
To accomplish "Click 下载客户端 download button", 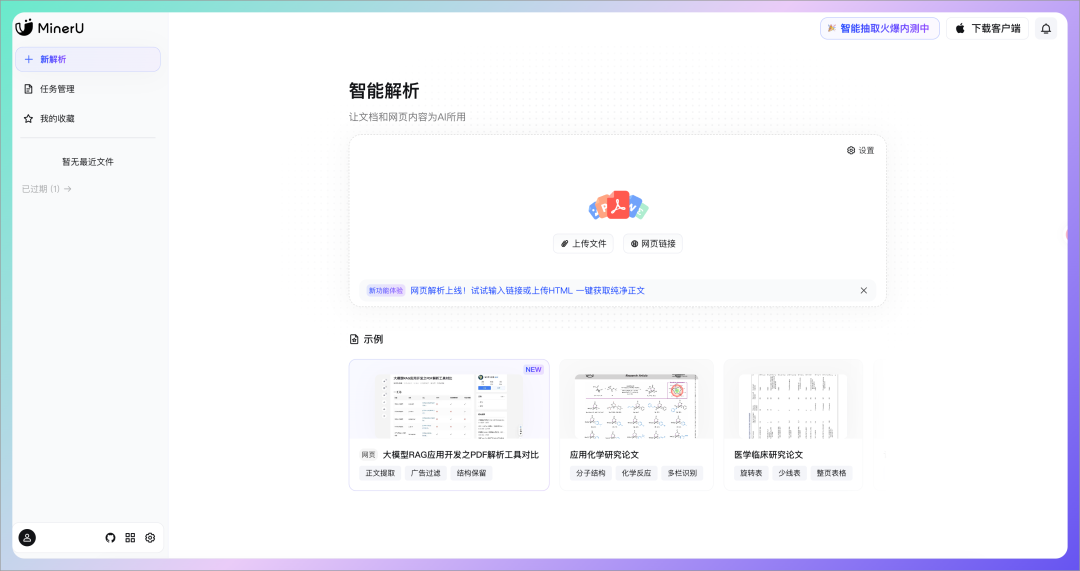I will click(987, 28).
